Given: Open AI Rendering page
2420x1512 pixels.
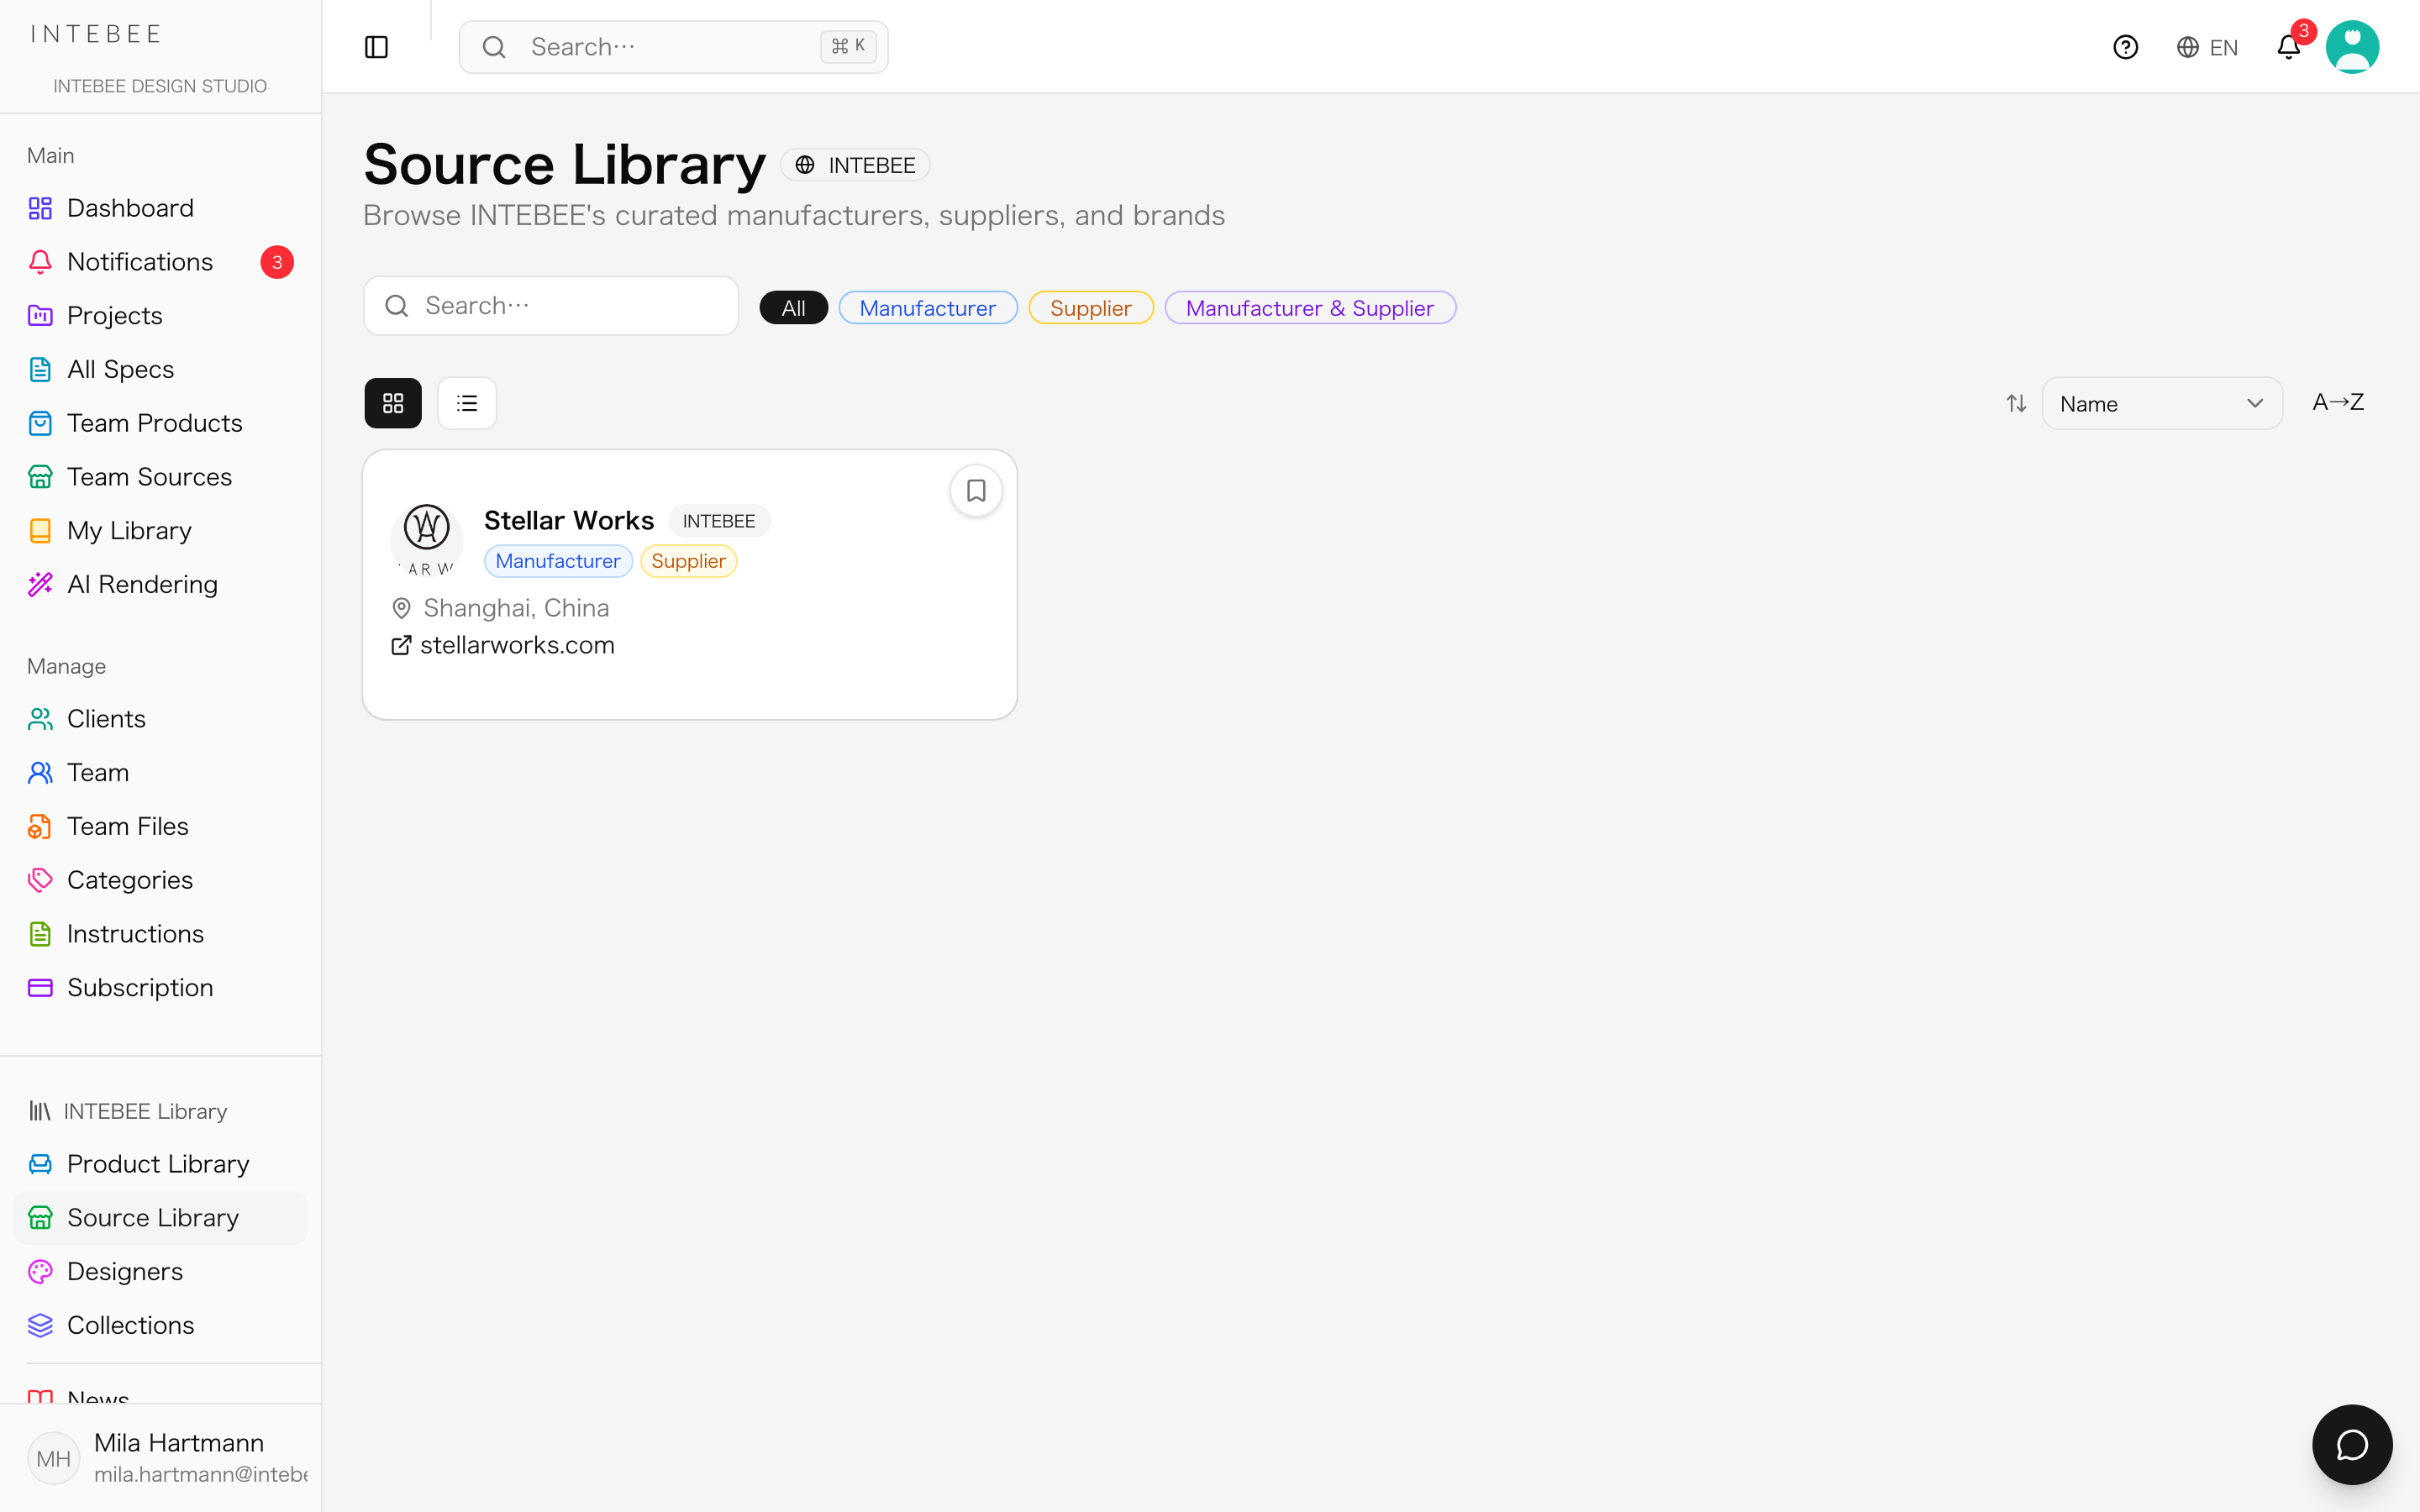Looking at the screenshot, I should [160, 585].
